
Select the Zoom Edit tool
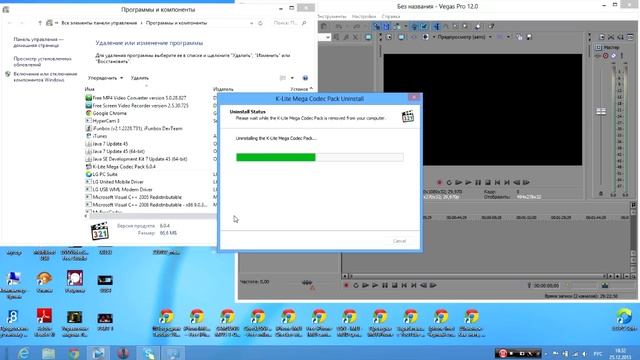pos(466,27)
